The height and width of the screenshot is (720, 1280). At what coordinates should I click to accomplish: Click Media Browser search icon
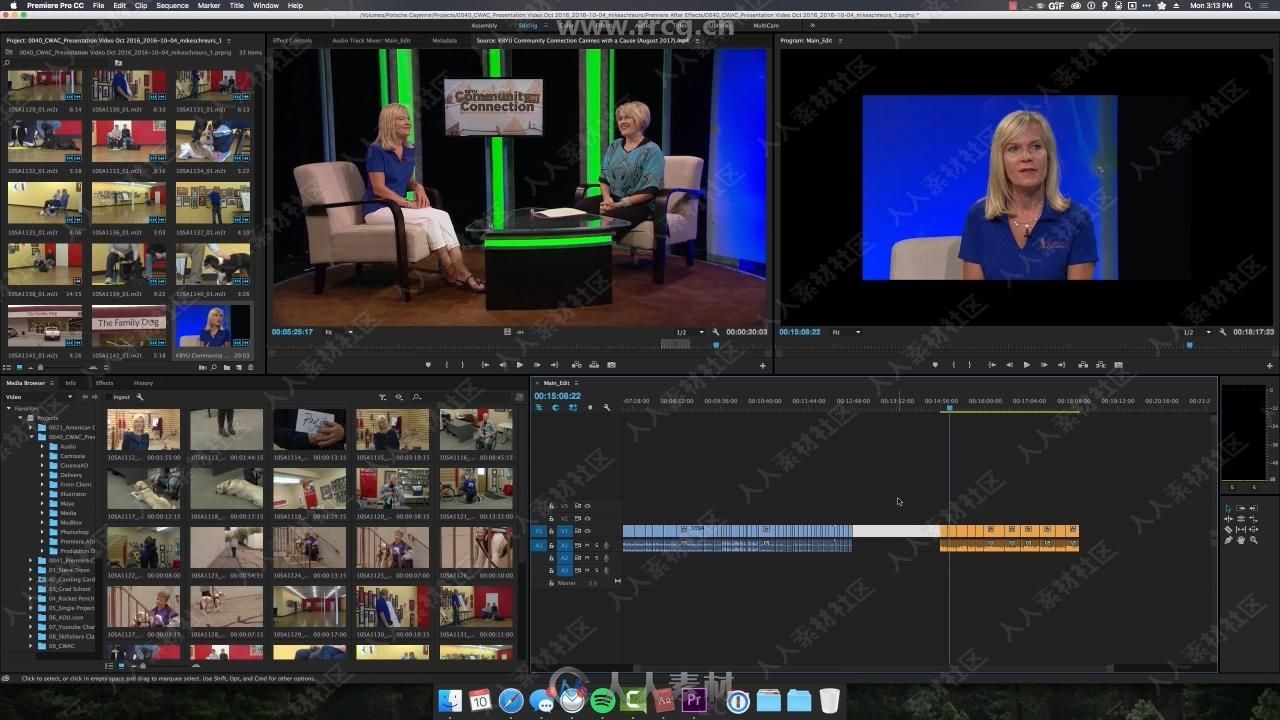pyautogui.click(x=417, y=397)
